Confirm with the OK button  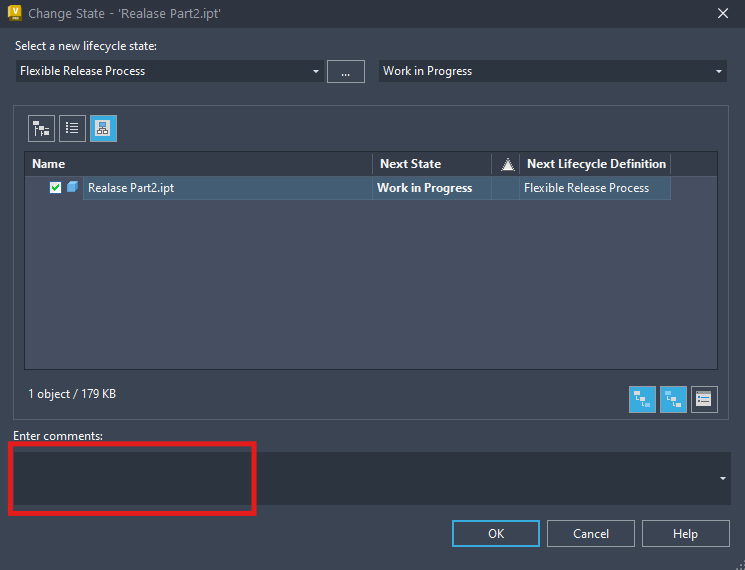click(x=496, y=533)
